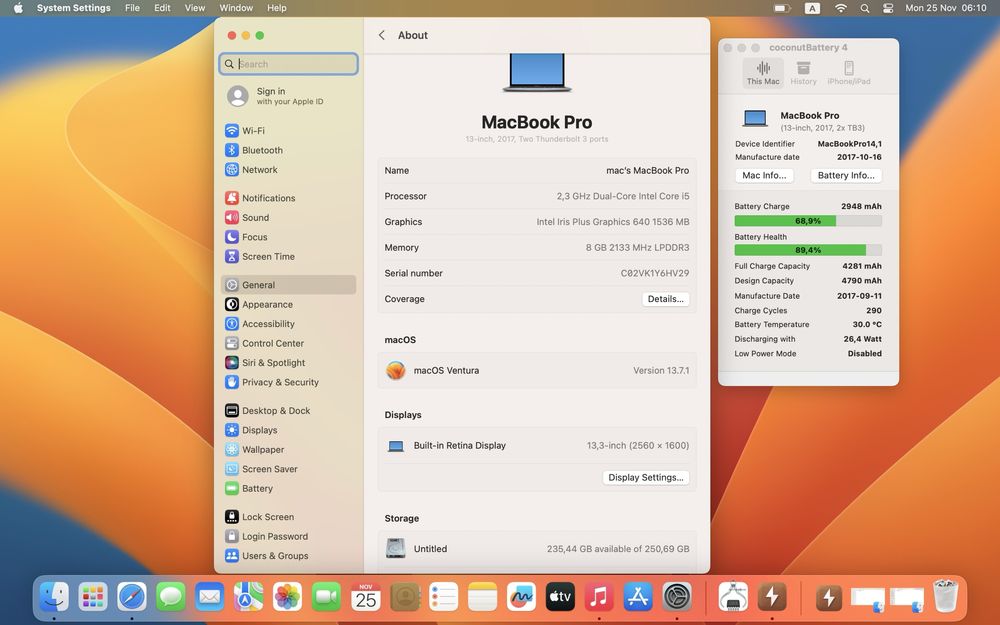Select Privacy & Security in the sidebar
Image resolution: width=1000 pixels, height=625 pixels.
(288, 382)
